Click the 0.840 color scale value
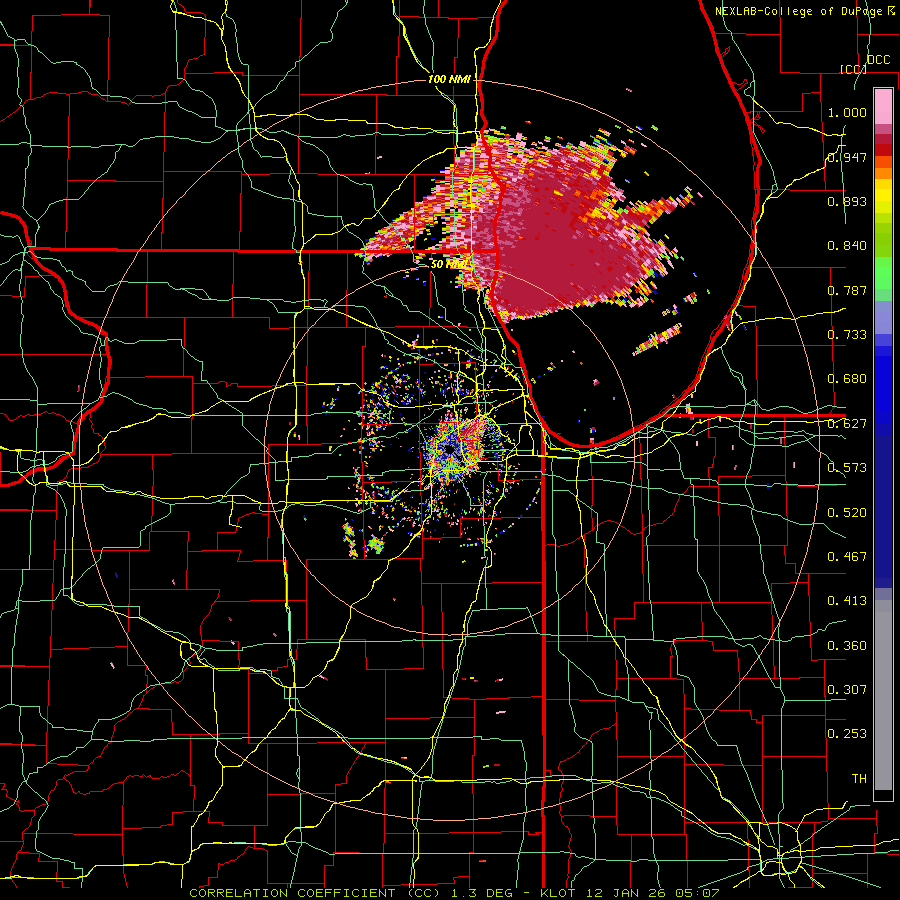This screenshot has height=900, width=900. click(847, 246)
